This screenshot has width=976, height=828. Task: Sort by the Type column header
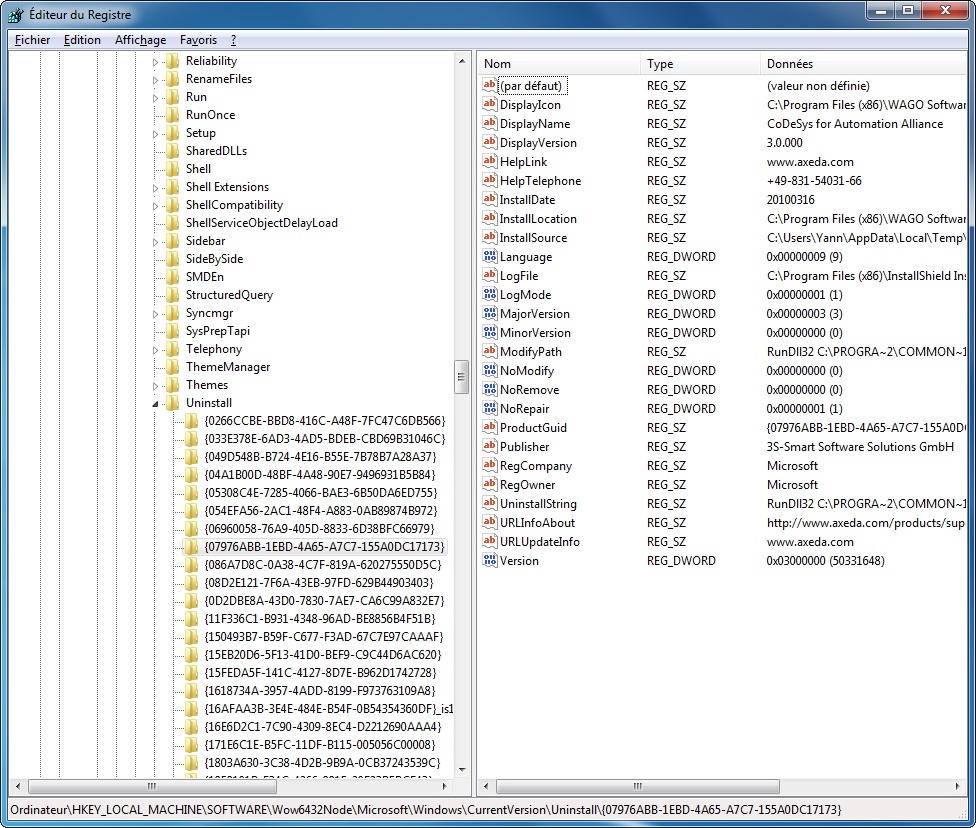pyautogui.click(x=700, y=64)
